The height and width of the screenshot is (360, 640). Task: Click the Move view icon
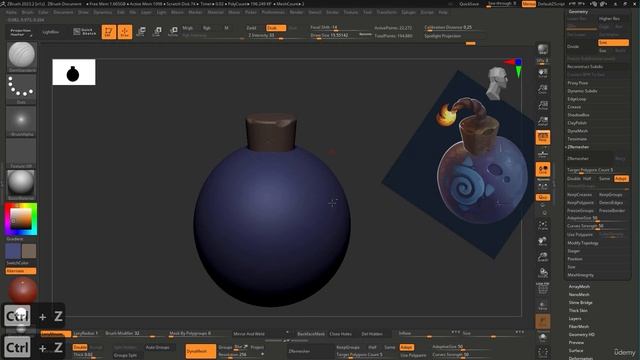coord(542,241)
